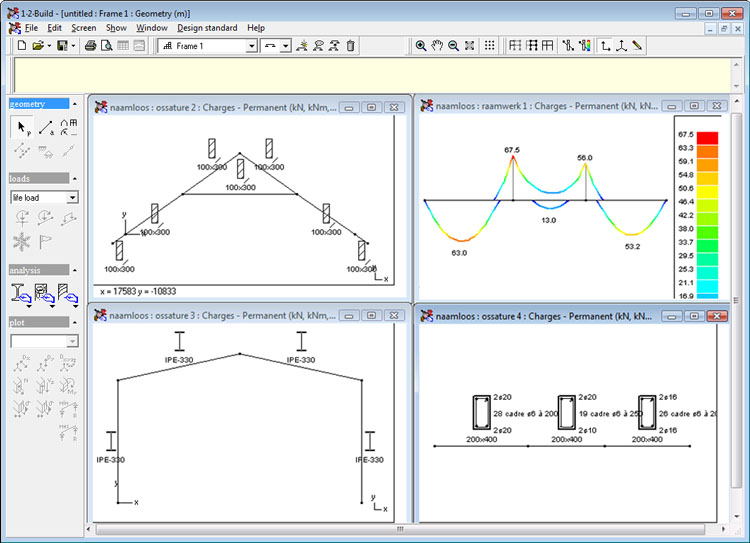Toggle the pencil edit tool in toolbar
This screenshot has height=543, width=750.
point(637,46)
